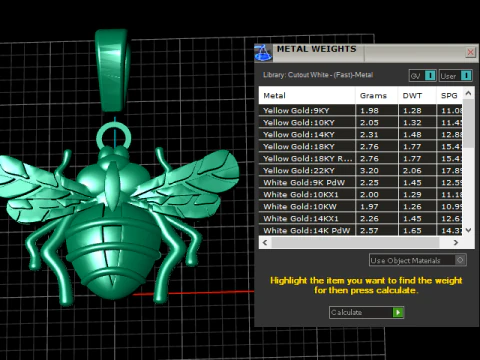
Task: Select the pendant bail in viewport
Action: (113, 70)
